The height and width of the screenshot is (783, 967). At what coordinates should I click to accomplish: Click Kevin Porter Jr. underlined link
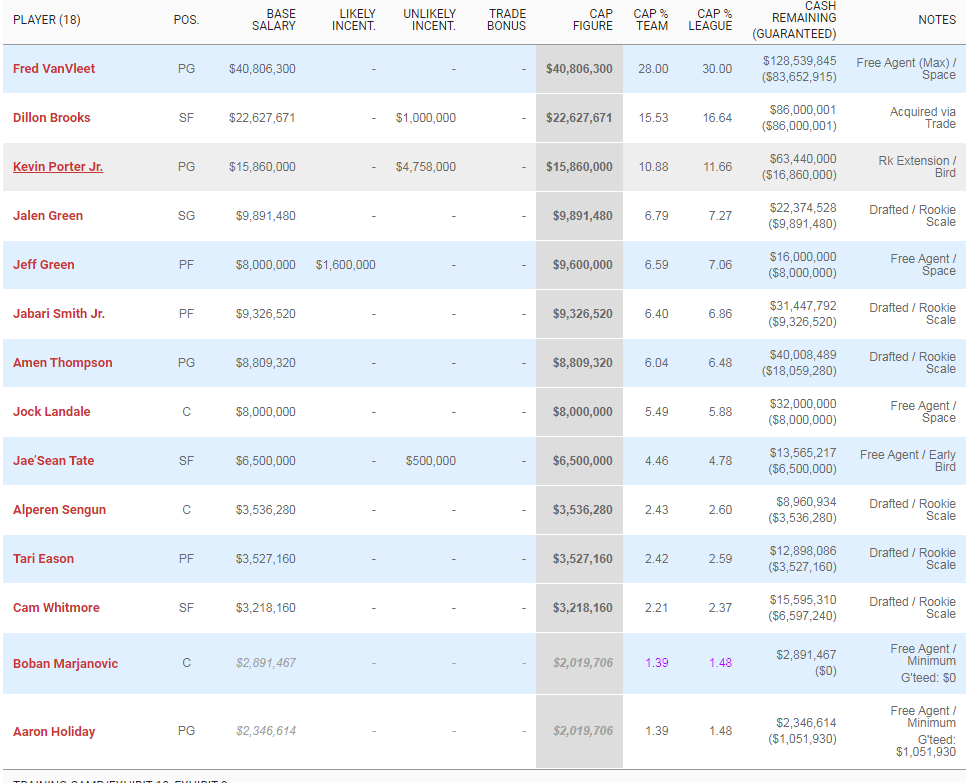click(58, 166)
